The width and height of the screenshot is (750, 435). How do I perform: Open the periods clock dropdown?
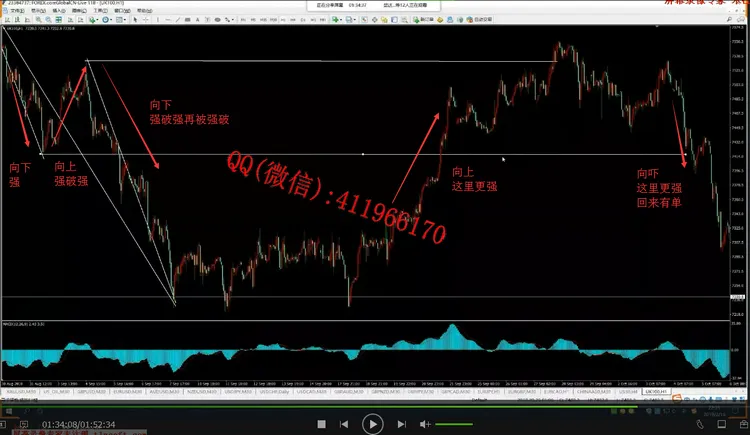click(x=107, y=20)
